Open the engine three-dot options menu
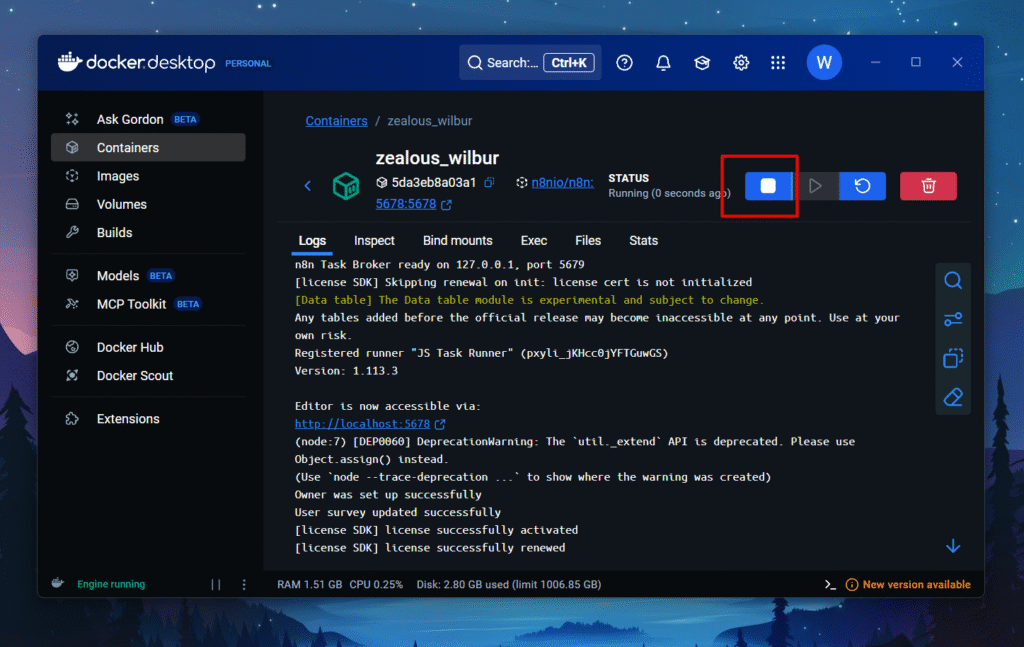 pos(243,584)
